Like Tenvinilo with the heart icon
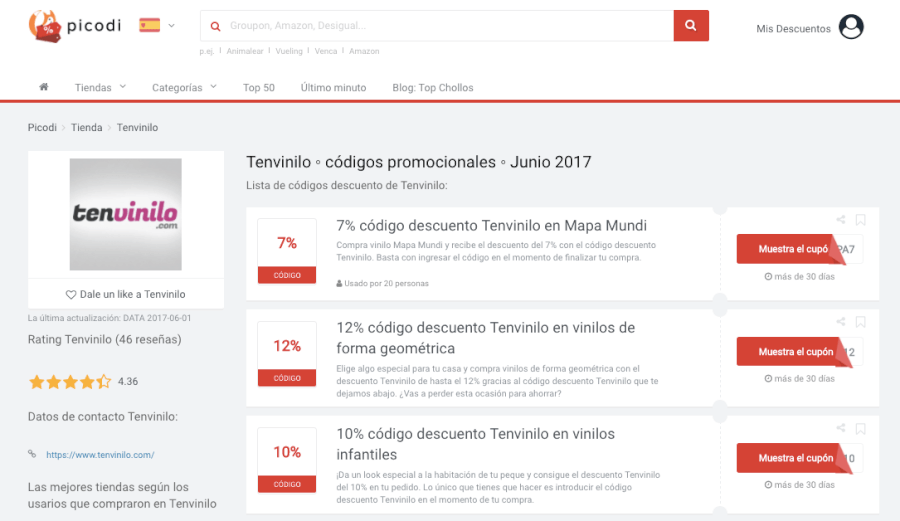 click(71, 294)
